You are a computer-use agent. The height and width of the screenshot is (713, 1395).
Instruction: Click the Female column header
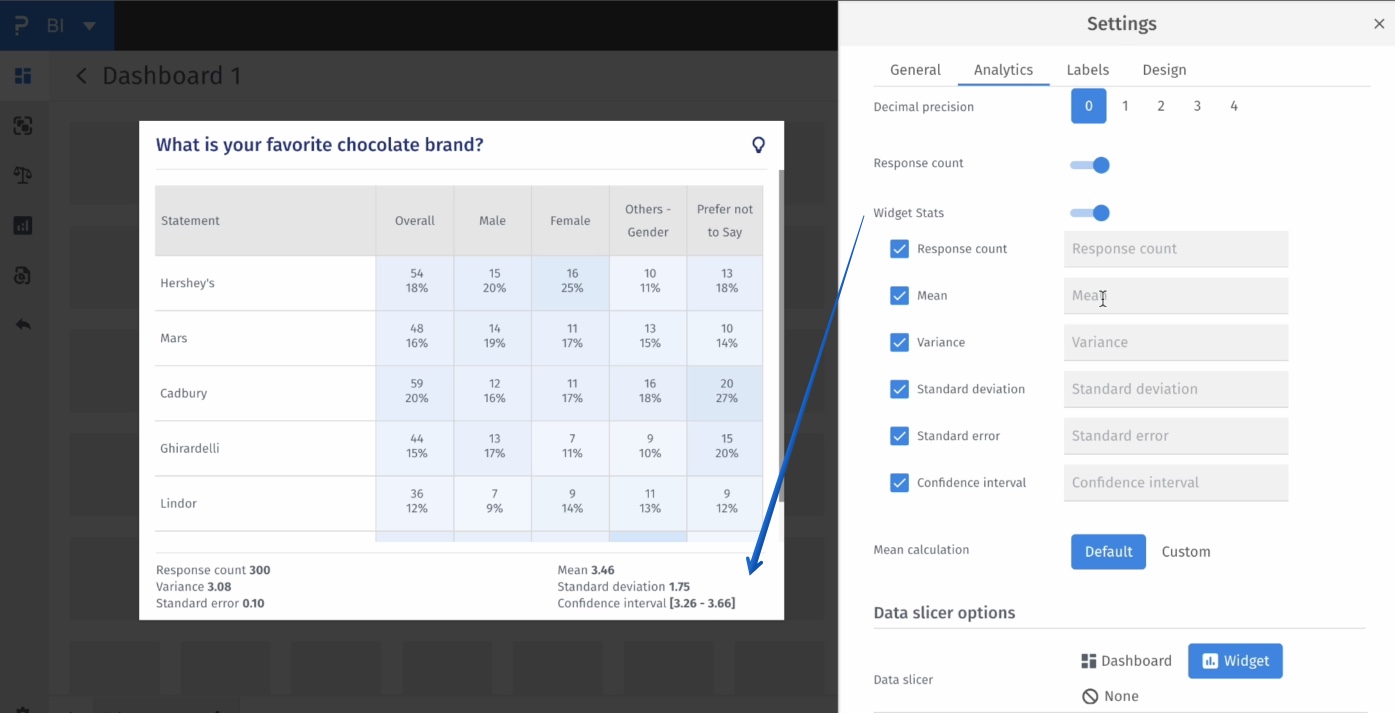point(570,221)
